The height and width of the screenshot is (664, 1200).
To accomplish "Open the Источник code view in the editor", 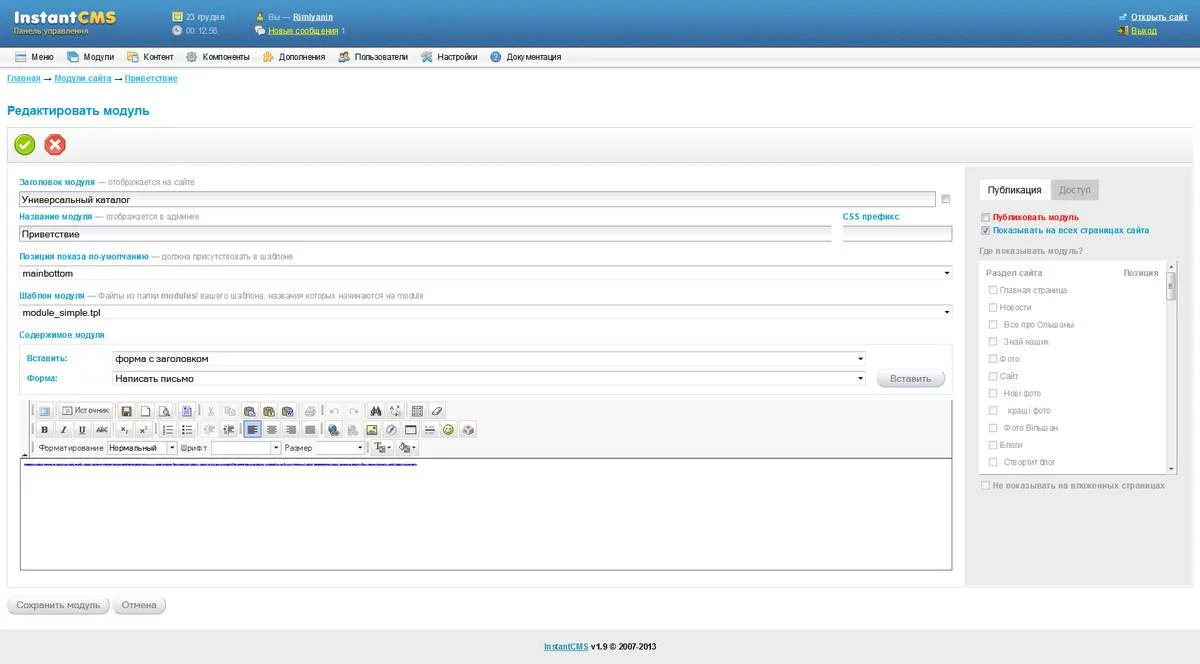I will pyautogui.click(x=87, y=410).
